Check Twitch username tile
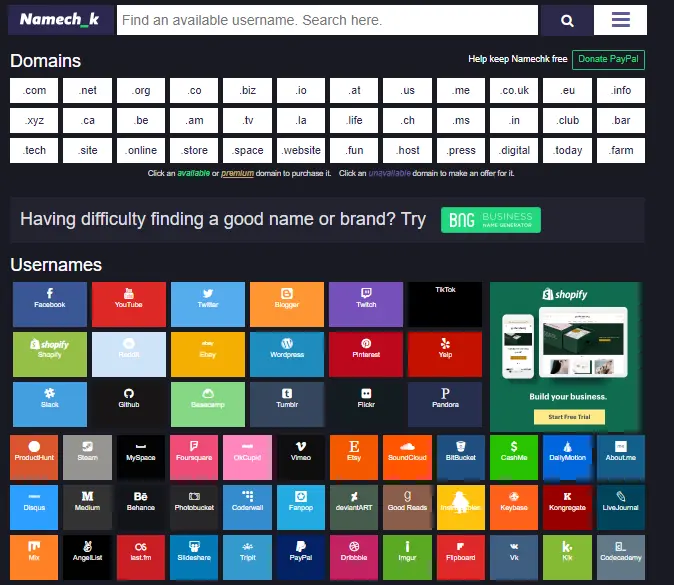Image resolution: width=674 pixels, height=585 pixels. pyautogui.click(x=366, y=304)
